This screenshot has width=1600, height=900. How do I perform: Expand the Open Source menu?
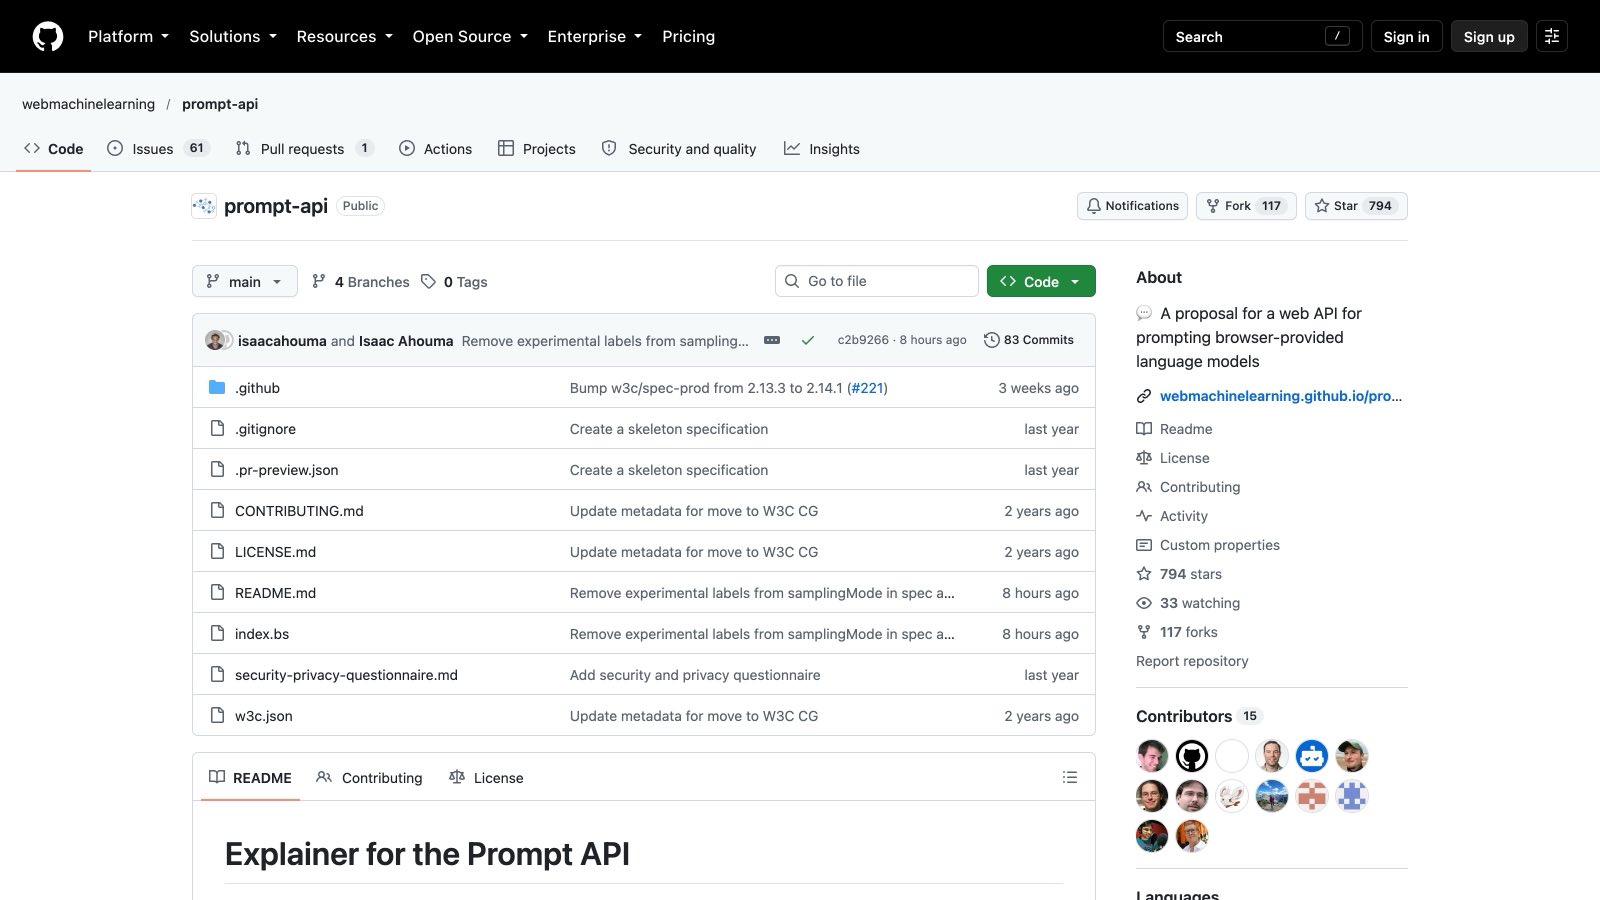click(x=470, y=36)
